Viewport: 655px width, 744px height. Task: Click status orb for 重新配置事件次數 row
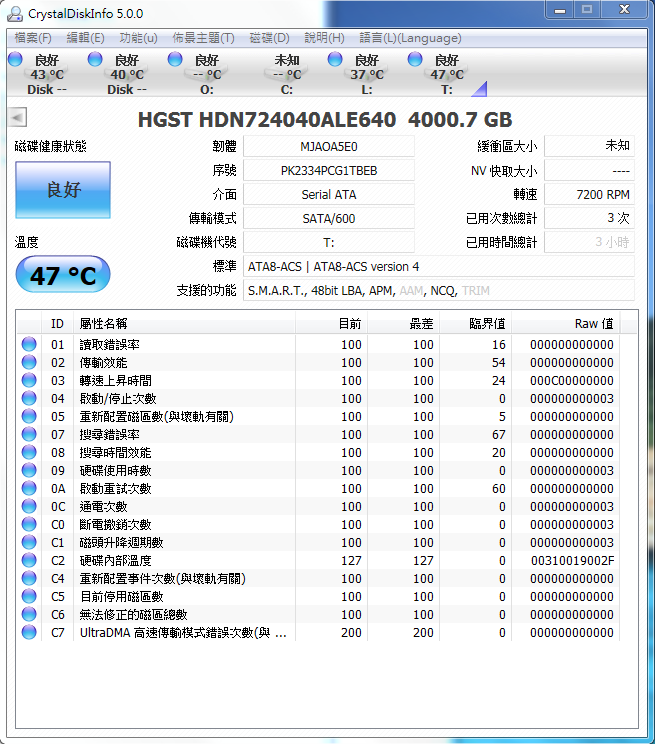[x=29, y=578]
